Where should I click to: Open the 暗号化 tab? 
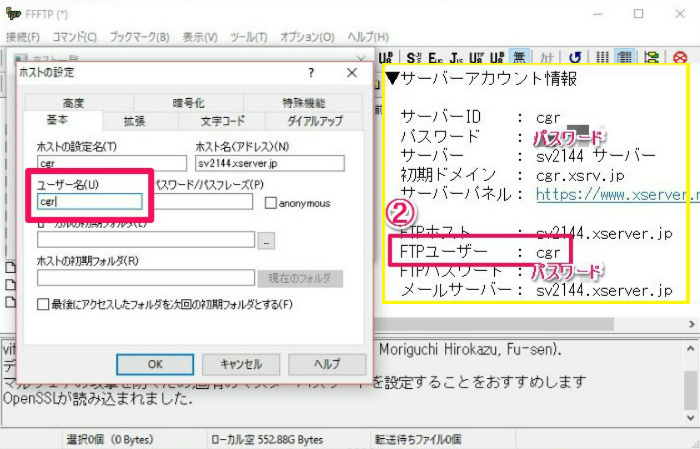point(188,103)
